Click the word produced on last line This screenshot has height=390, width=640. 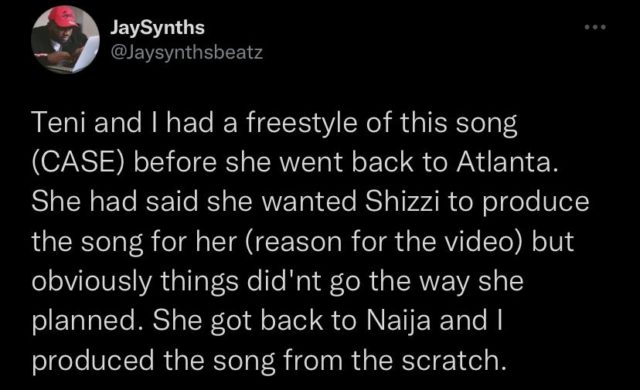(x=93, y=361)
